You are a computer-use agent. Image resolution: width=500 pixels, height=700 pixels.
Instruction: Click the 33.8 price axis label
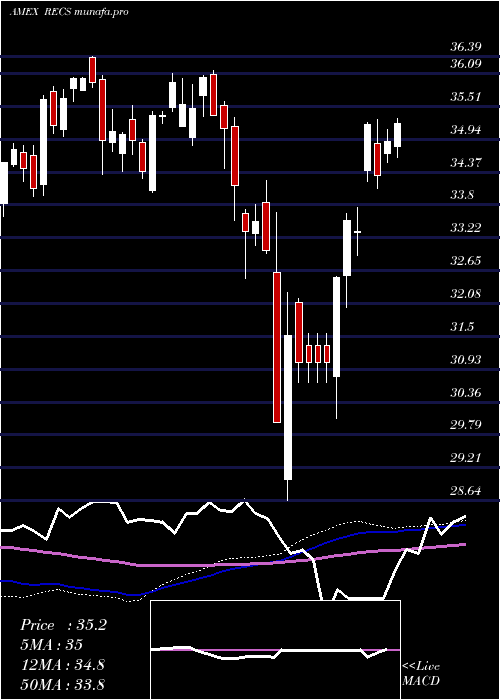pyautogui.click(x=462, y=195)
